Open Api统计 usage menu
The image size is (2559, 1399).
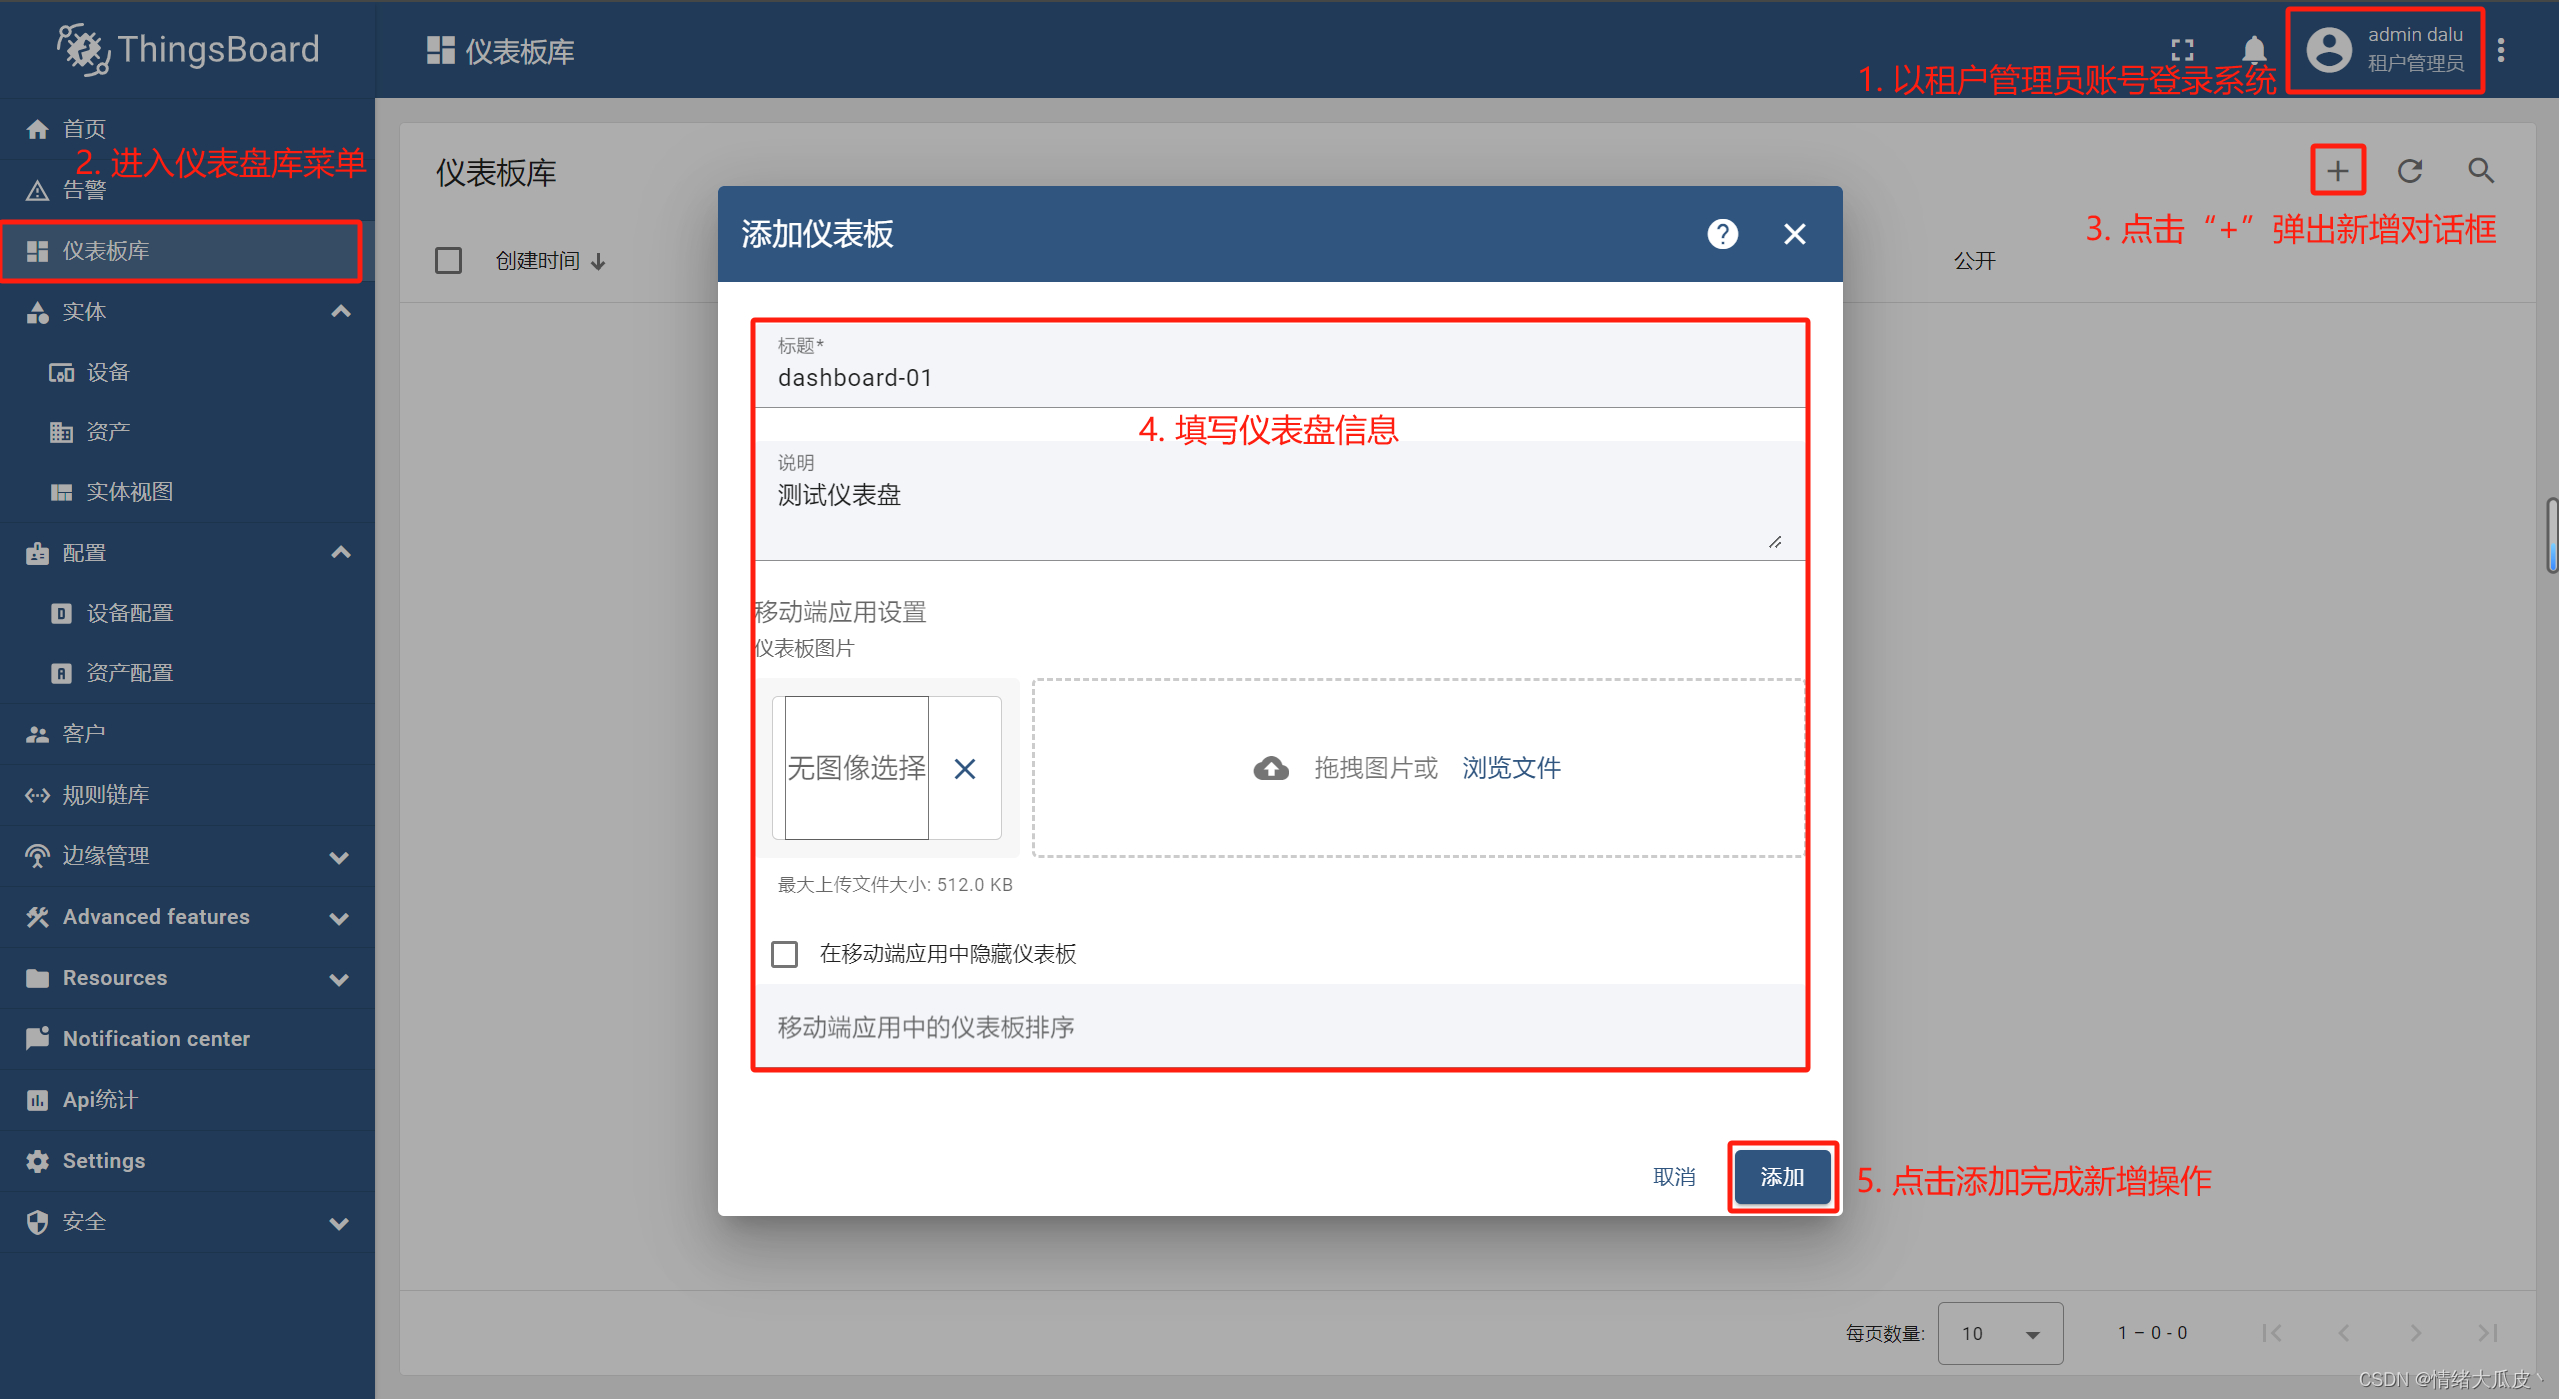187,1100
